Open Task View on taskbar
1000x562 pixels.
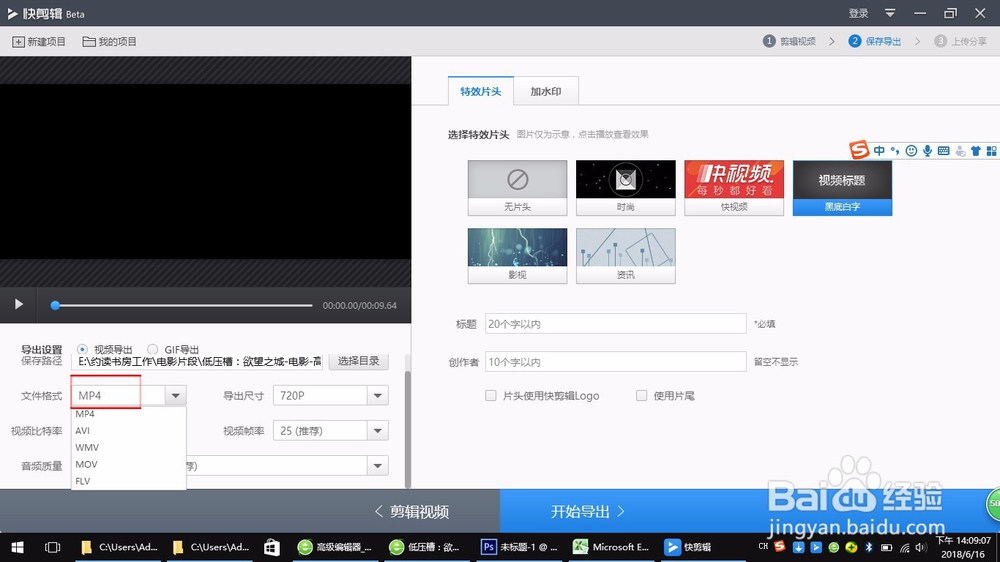tap(52, 547)
